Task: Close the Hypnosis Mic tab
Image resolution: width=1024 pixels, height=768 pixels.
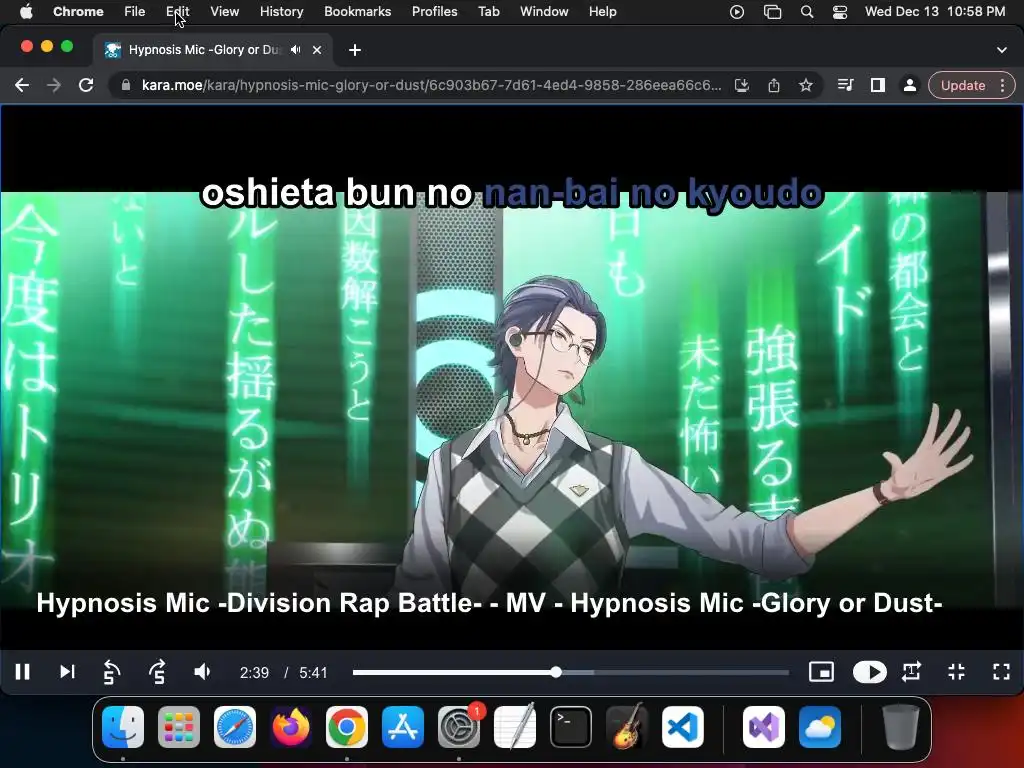Action: coord(317,50)
